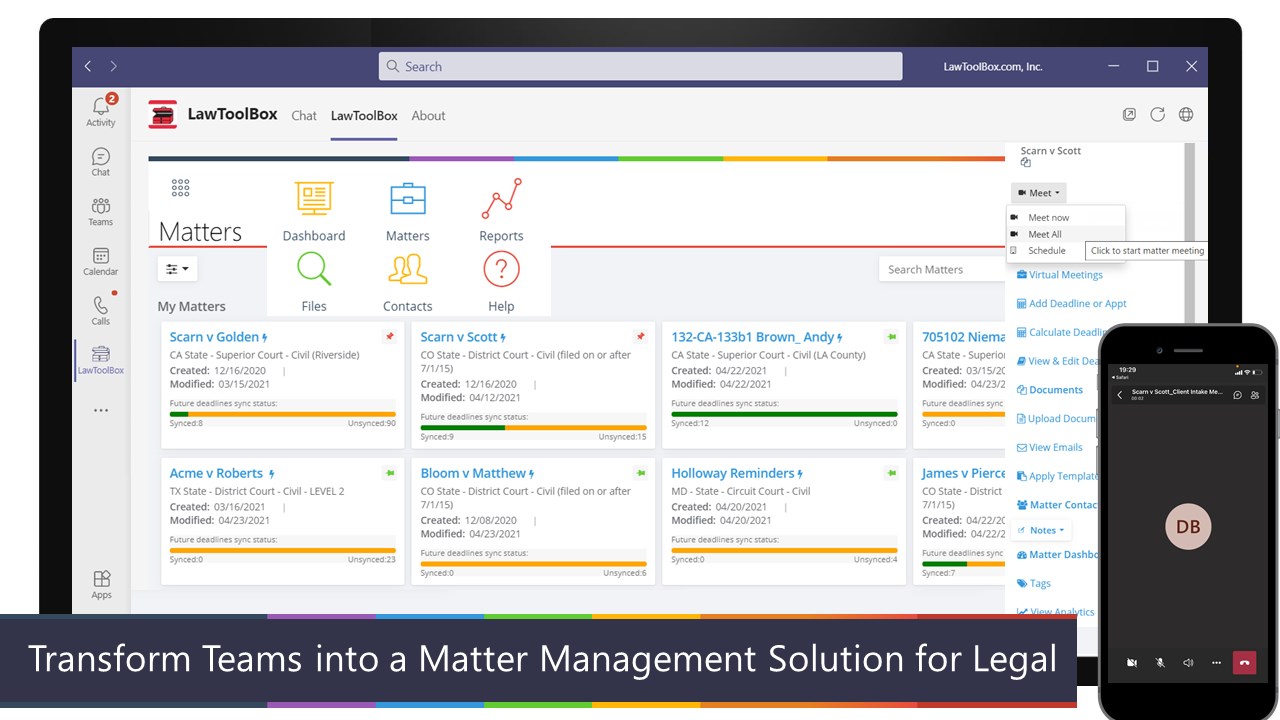The image size is (1280, 720).
Task: Open the nine-dot app launcher grid
Action: pyautogui.click(x=180, y=188)
